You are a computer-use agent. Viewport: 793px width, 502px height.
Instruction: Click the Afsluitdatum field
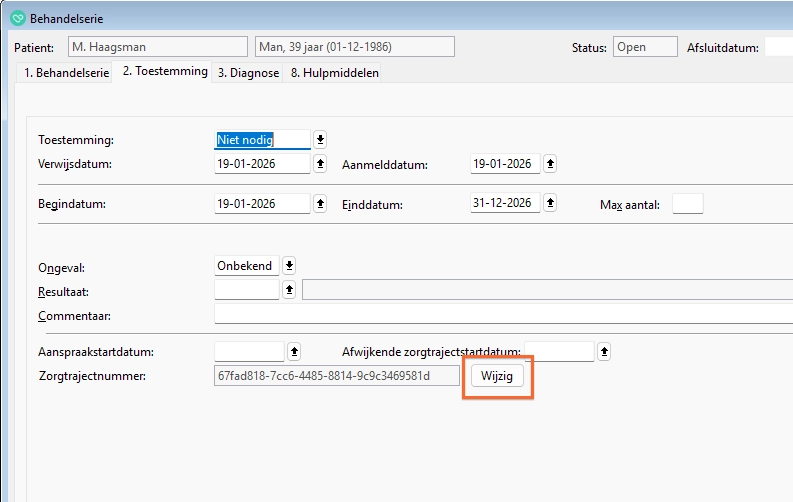tap(778, 47)
